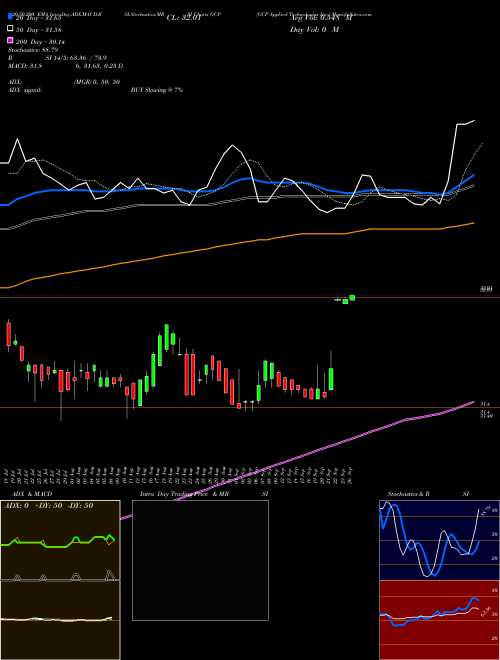Image resolution: width=500 pixels, height=660 pixels.
Task: Click the '31.4' price axis label
Action: 484,404
